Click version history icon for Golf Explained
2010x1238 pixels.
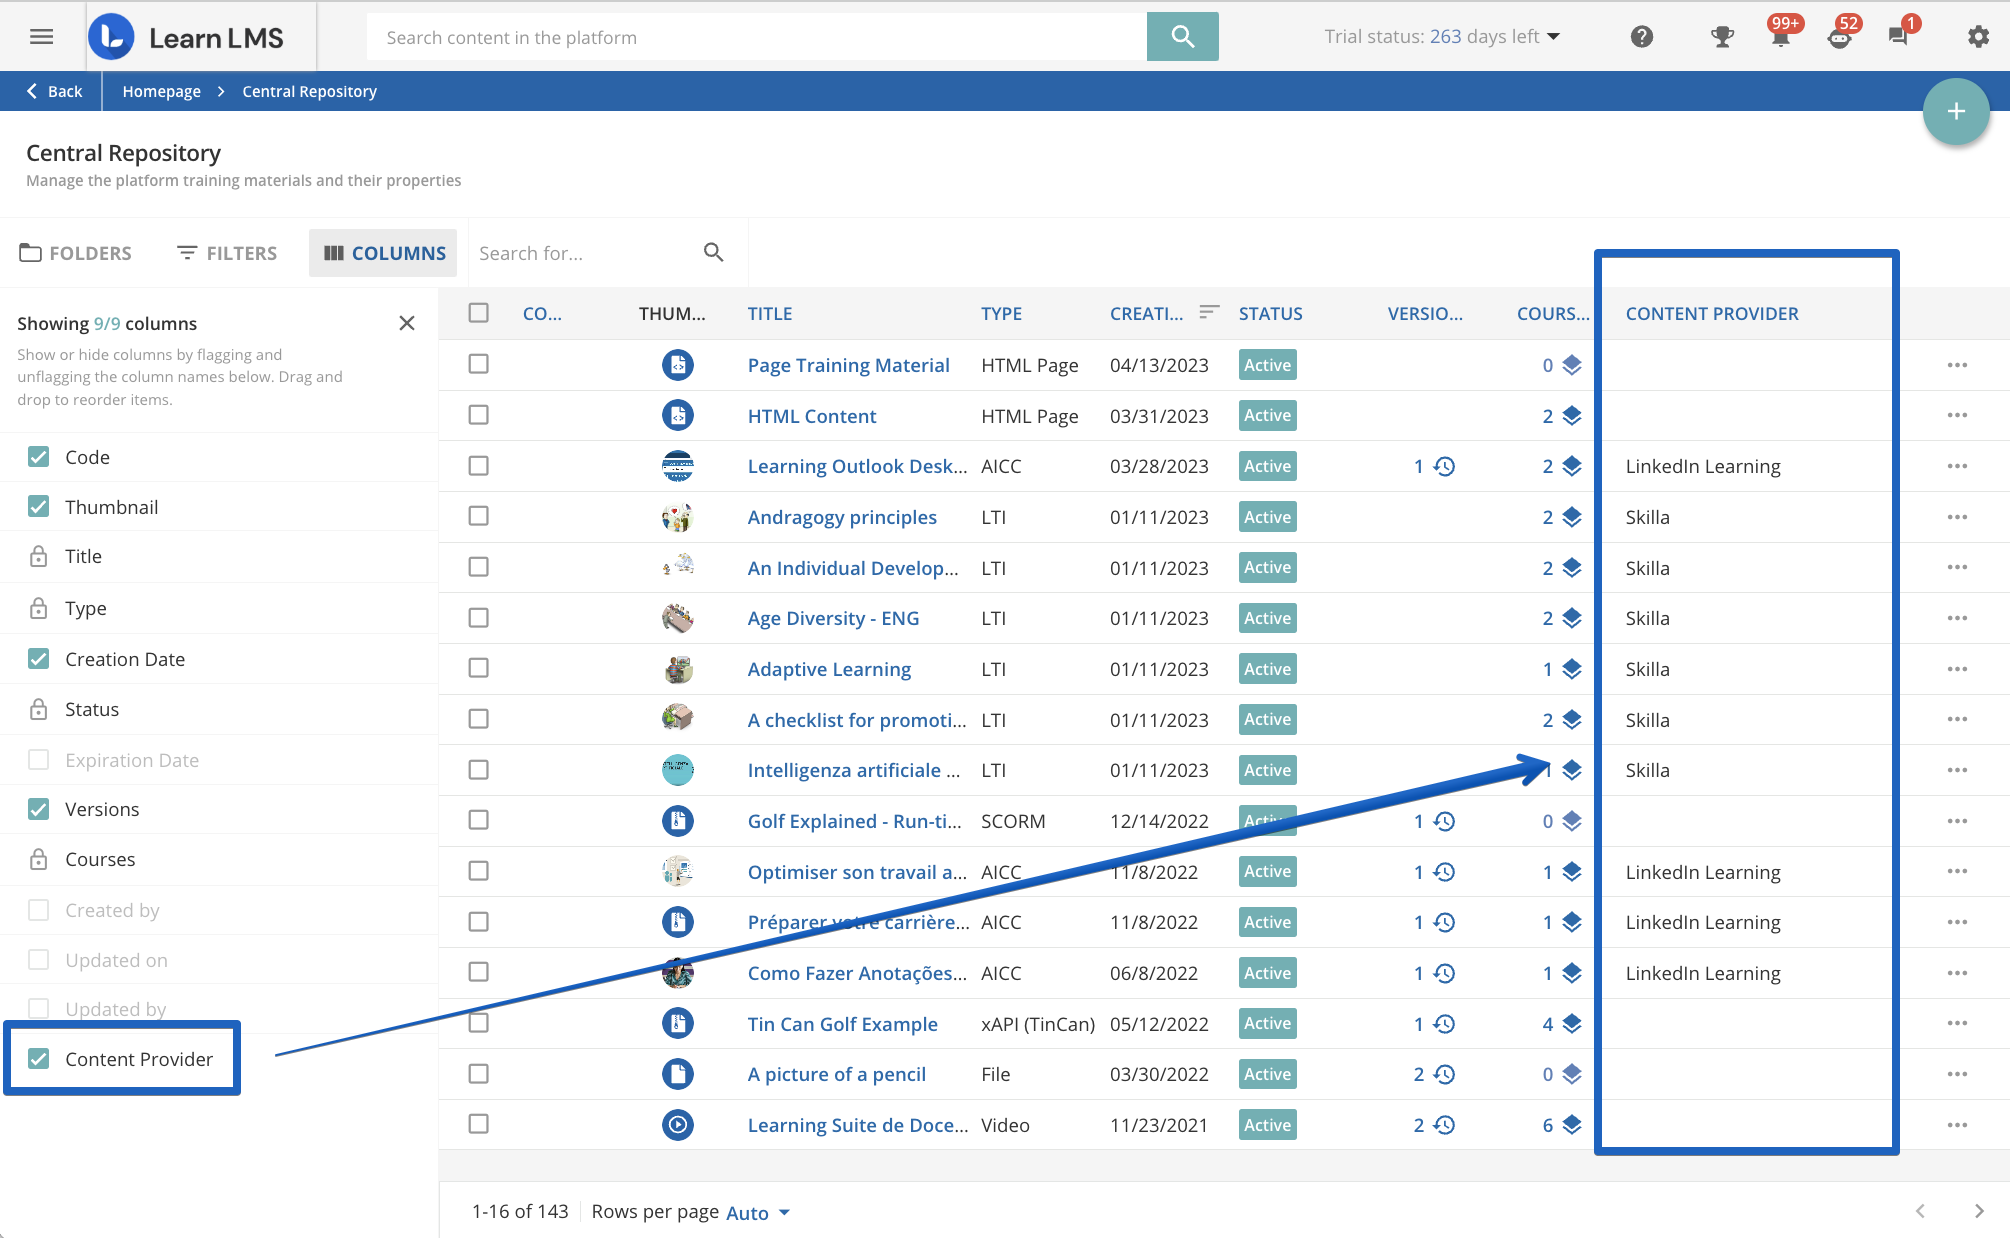pyautogui.click(x=1444, y=821)
